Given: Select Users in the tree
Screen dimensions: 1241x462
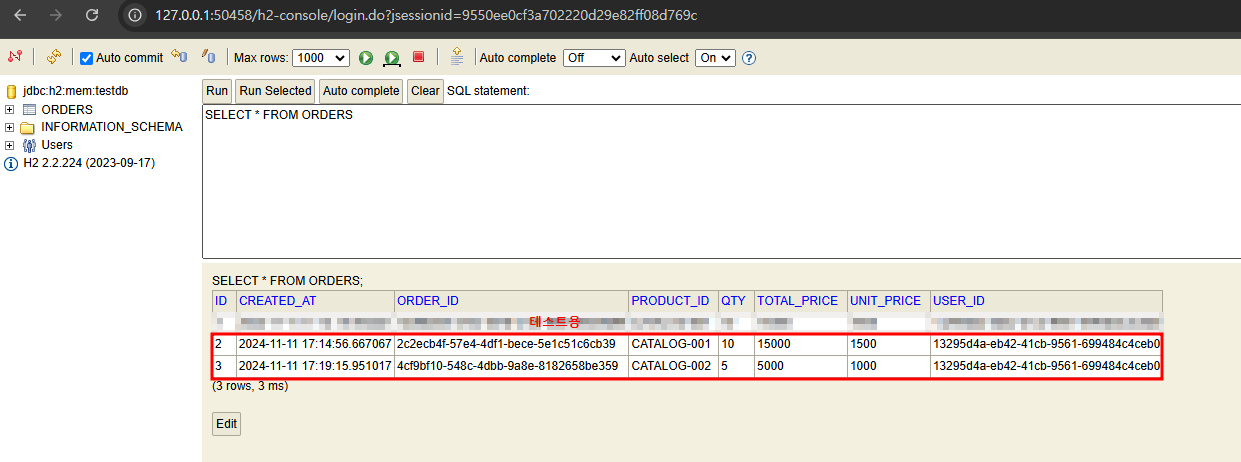Looking at the screenshot, I should click(57, 145).
